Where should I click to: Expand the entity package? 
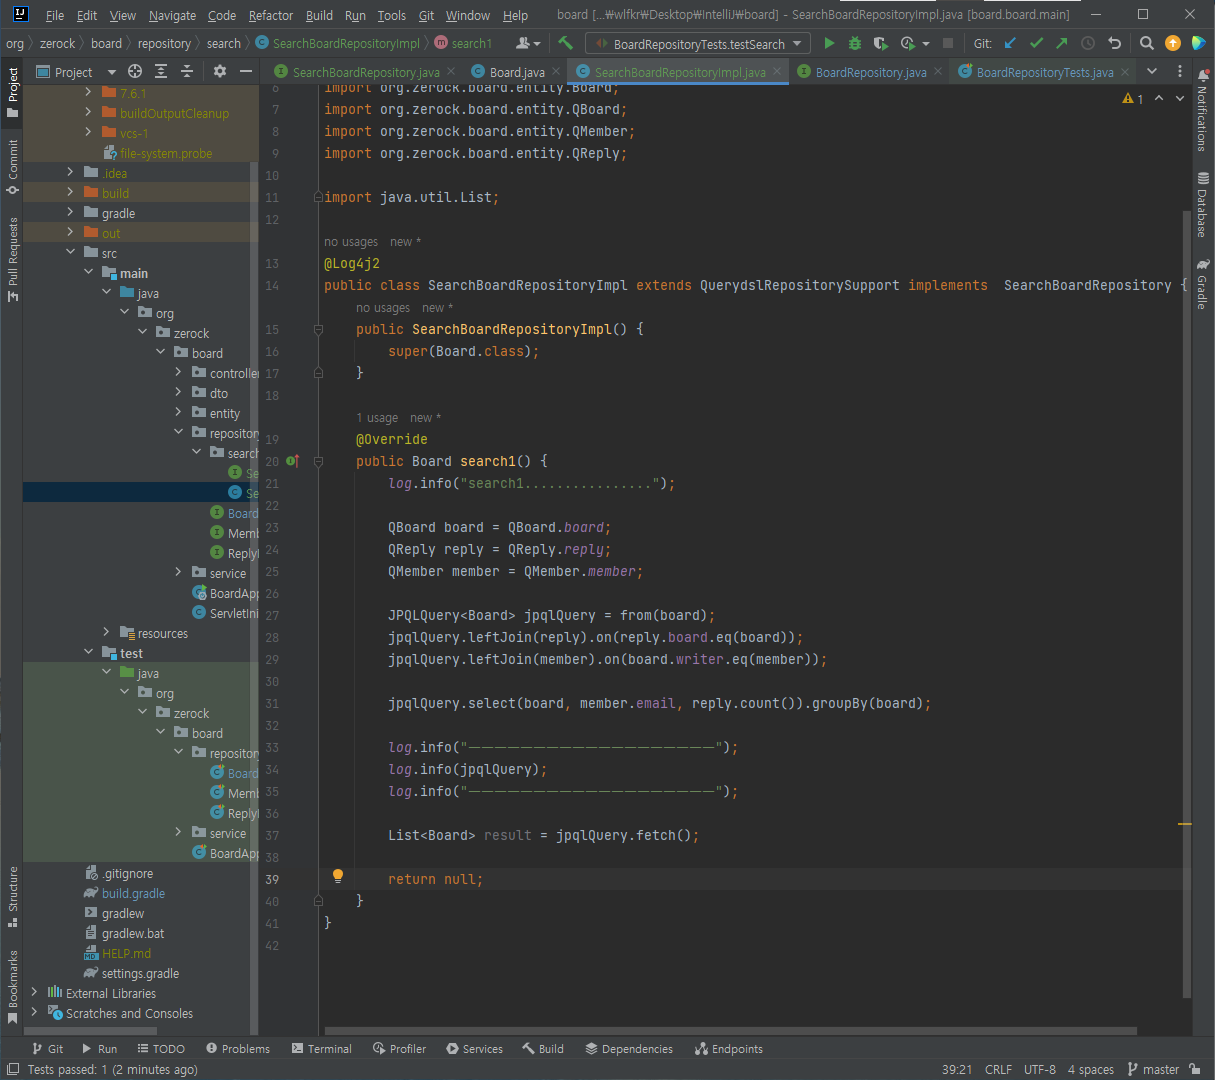click(x=178, y=412)
